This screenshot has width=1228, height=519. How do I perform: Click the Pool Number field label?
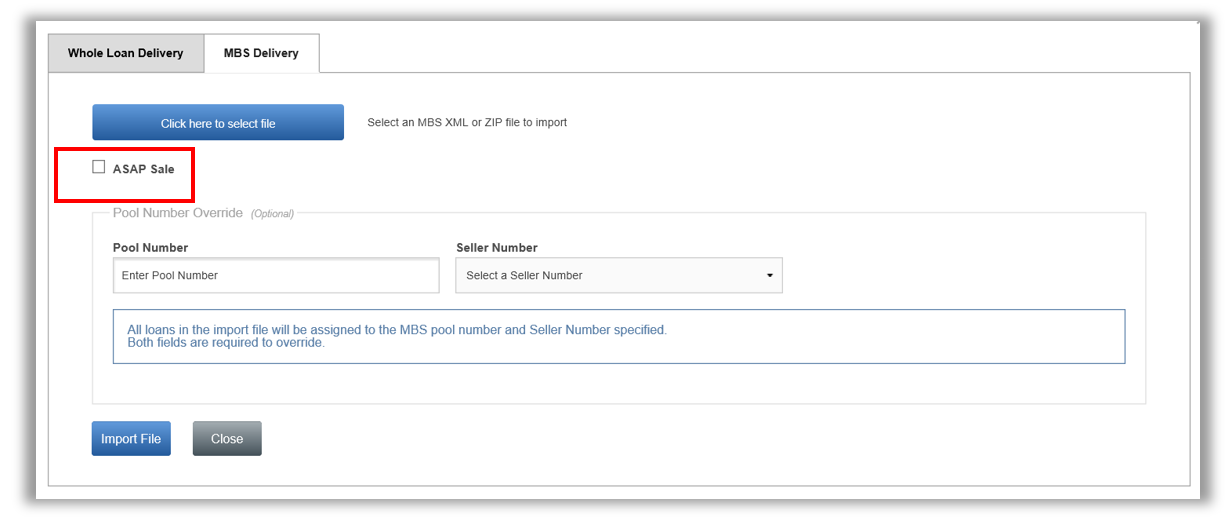[x=151, y=247]
